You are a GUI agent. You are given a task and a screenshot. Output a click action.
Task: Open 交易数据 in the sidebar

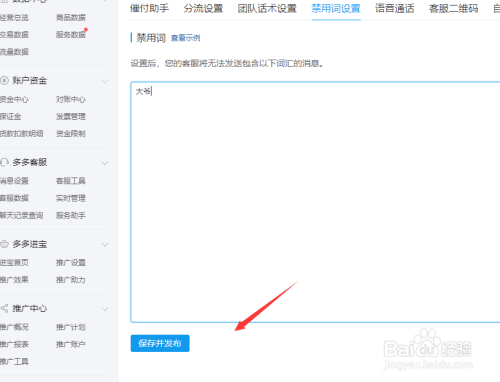pos(14,34)
